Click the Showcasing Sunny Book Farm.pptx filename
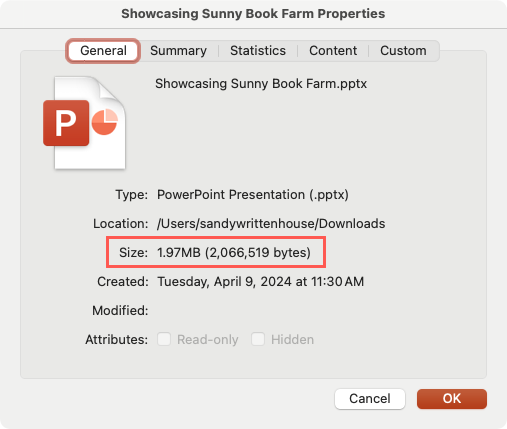Screen dimensions: 507x429 tap(261, 84)
